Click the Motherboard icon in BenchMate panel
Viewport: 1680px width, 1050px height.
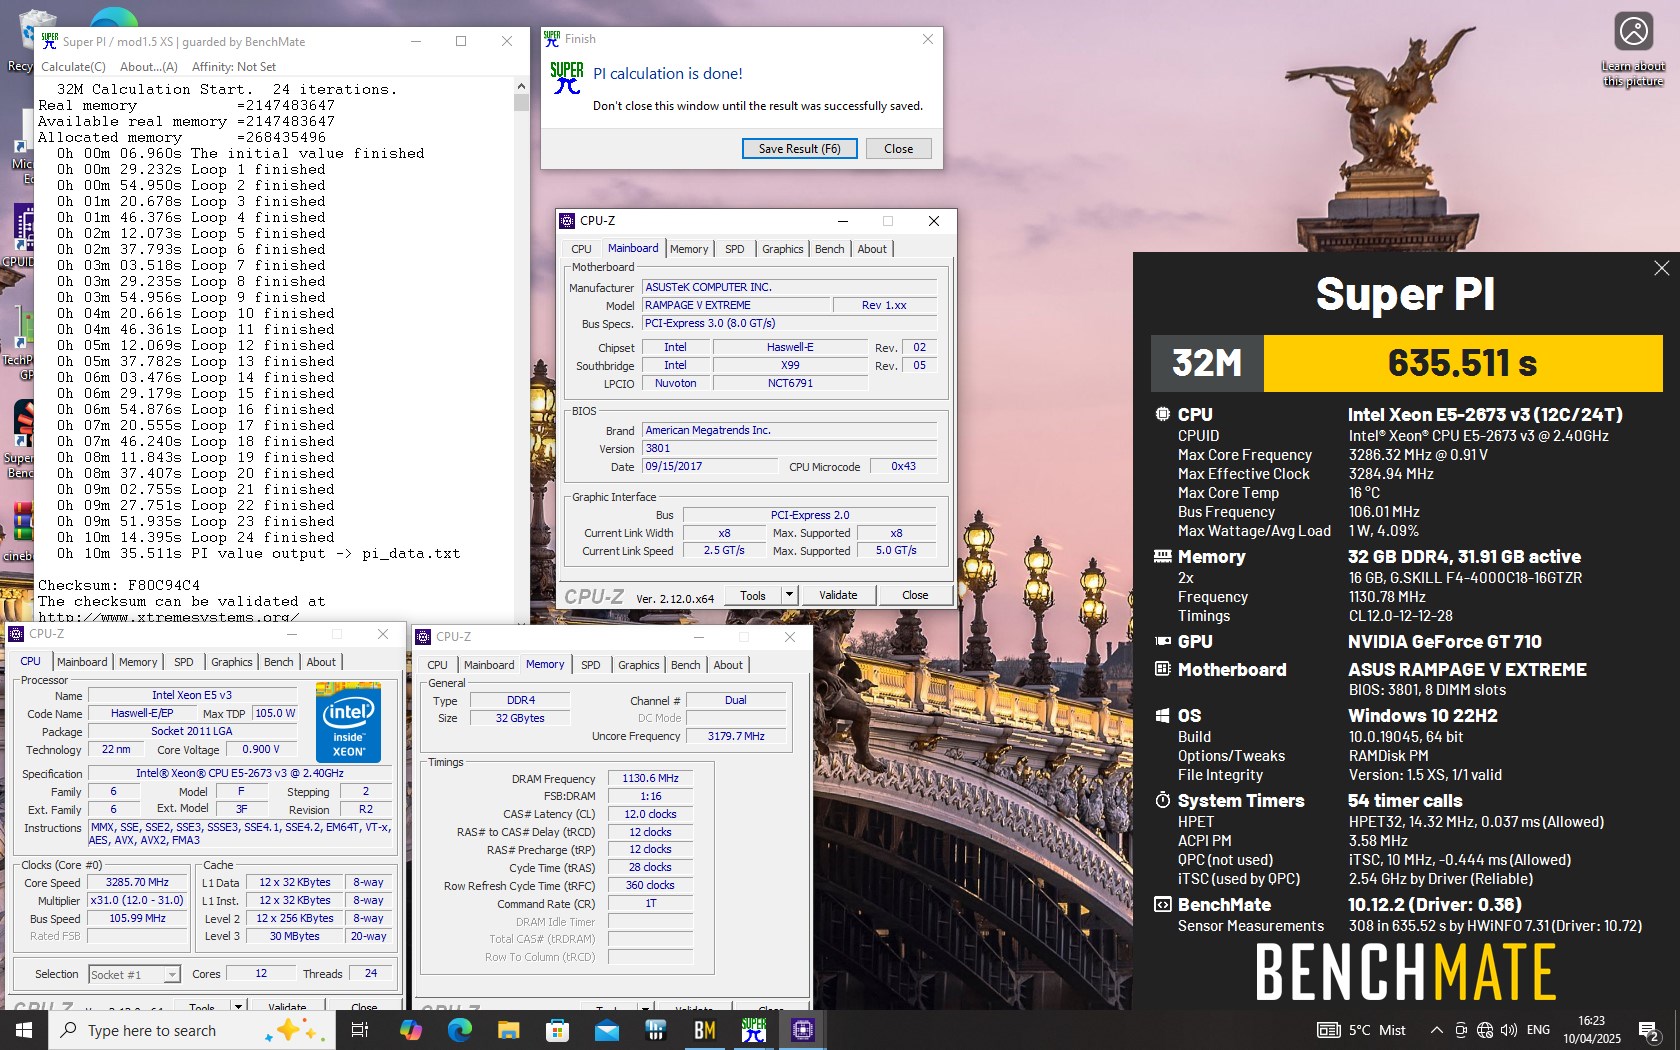(x=1163, y=669)
